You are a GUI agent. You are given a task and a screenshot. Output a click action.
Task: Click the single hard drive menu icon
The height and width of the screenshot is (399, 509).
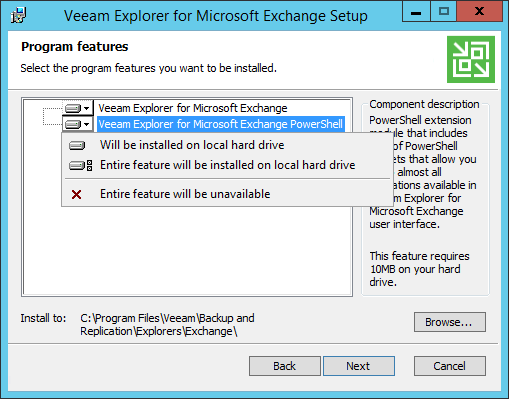pyautogui.click(x=77, y=145)
